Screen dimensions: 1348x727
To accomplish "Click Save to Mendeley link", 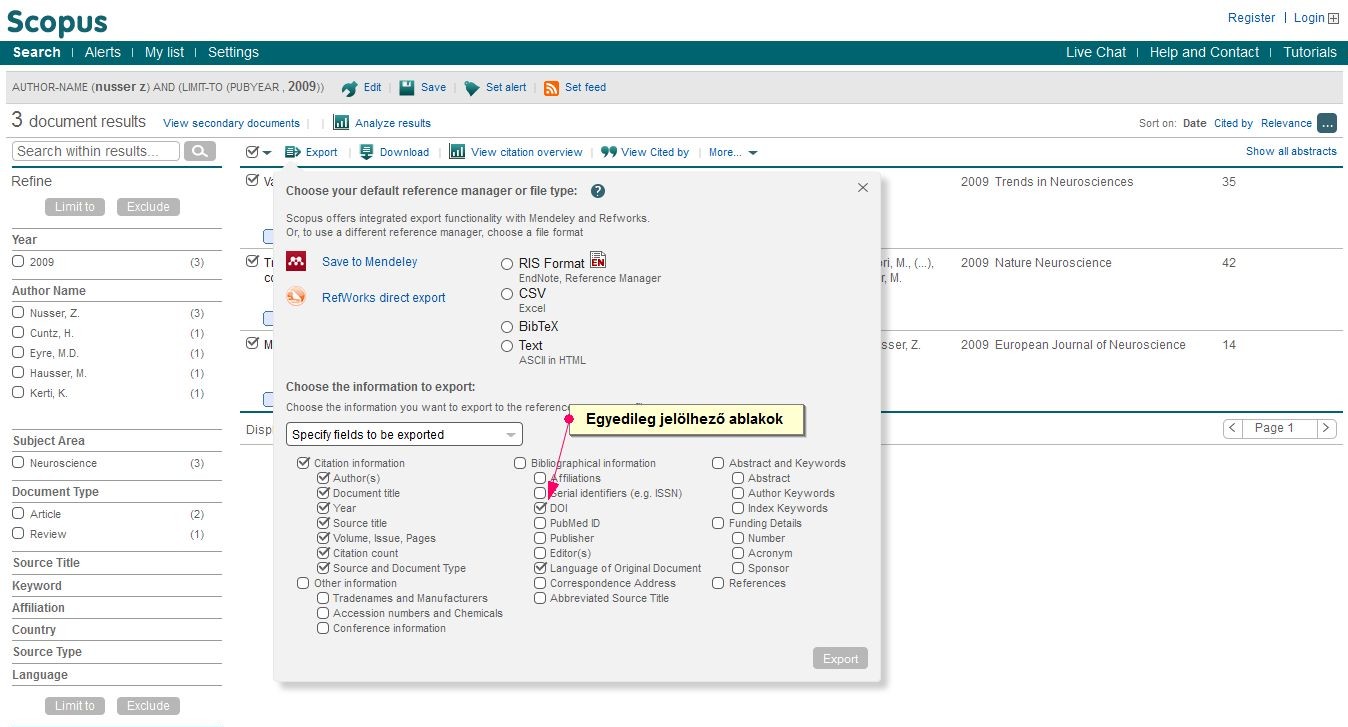I will (x=370, y=262).
